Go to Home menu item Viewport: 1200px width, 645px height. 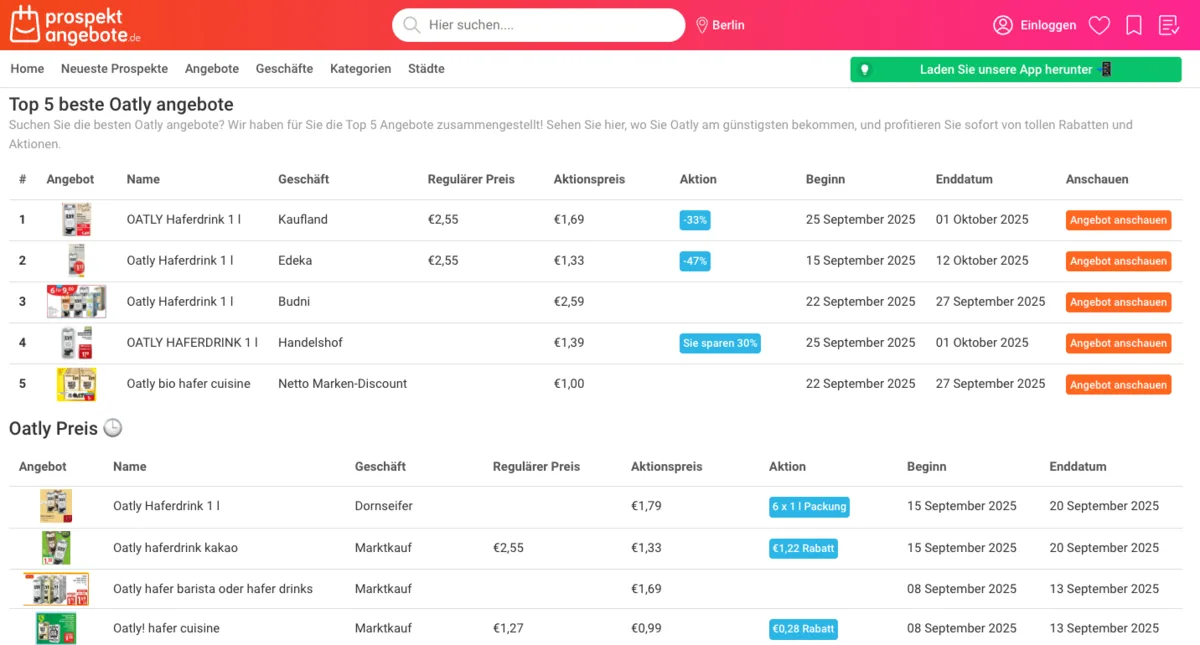coord(27,69)
